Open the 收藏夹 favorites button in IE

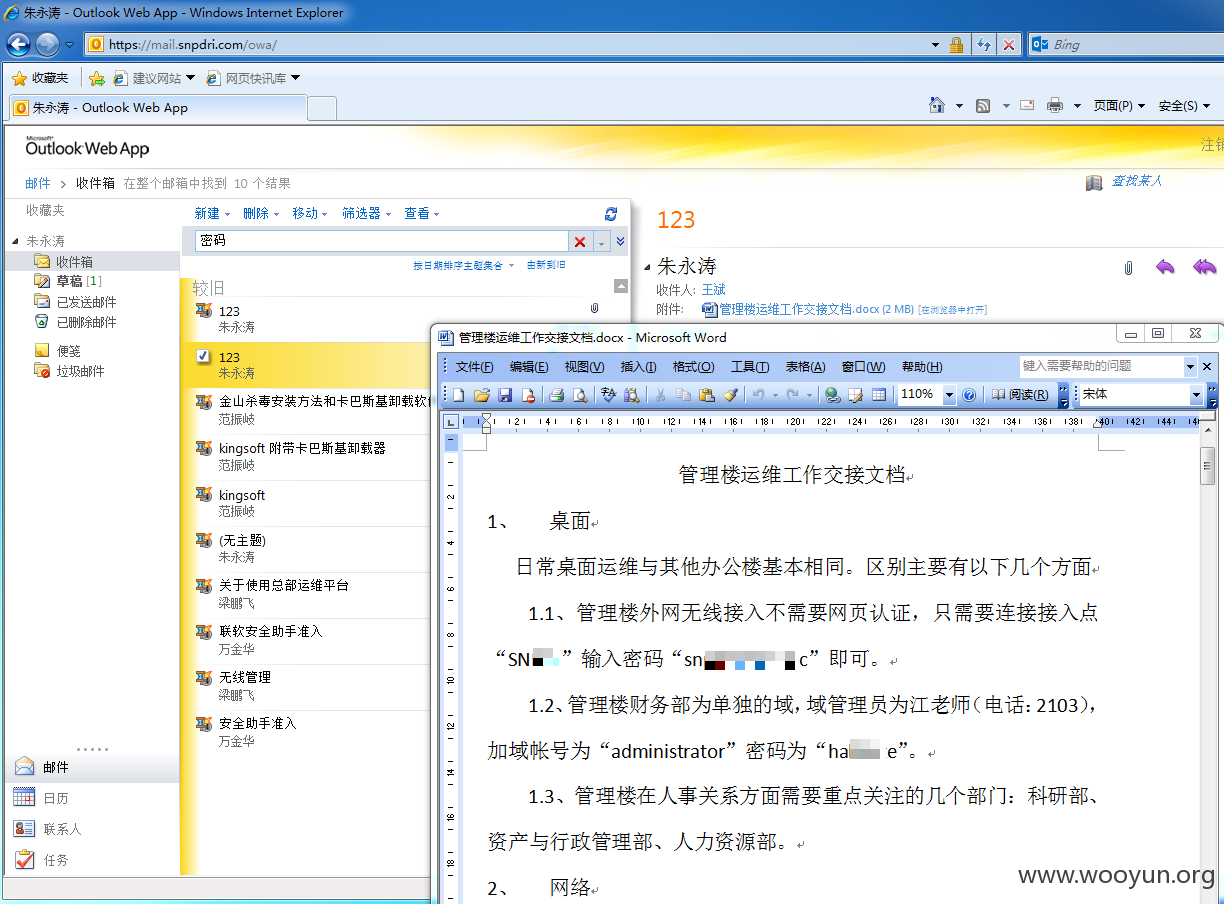point(40,78)
